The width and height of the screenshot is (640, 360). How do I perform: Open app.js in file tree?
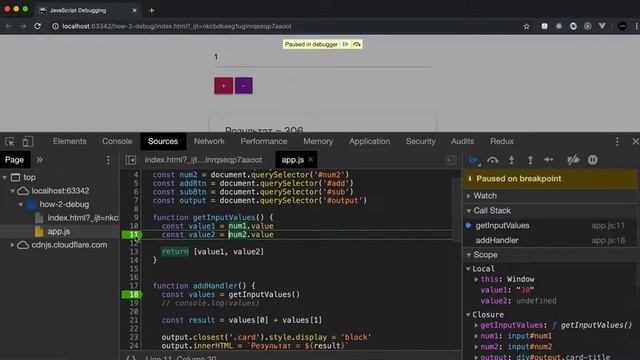(x=58, y=231)
